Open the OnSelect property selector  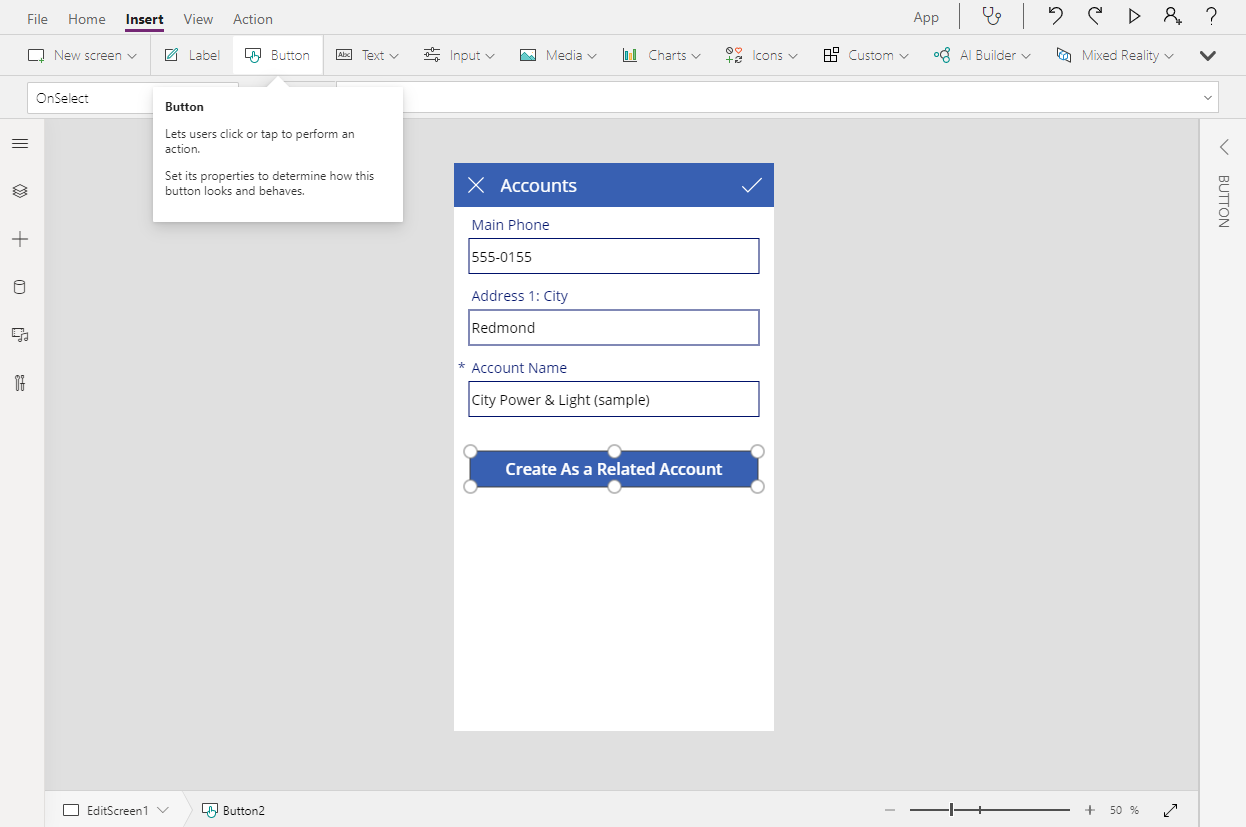pyautogui.click(x=132, y=98)
